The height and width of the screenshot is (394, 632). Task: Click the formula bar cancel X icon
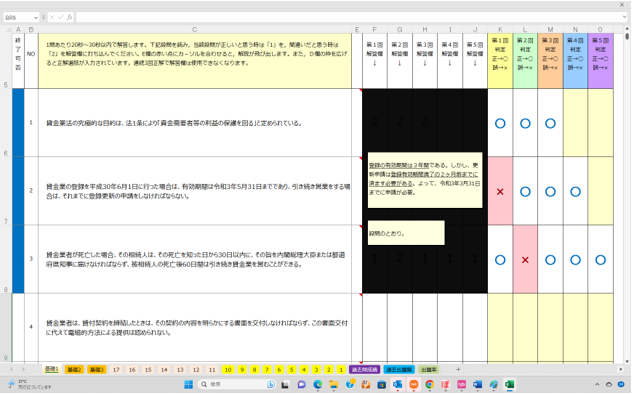(x=52, y=17)
